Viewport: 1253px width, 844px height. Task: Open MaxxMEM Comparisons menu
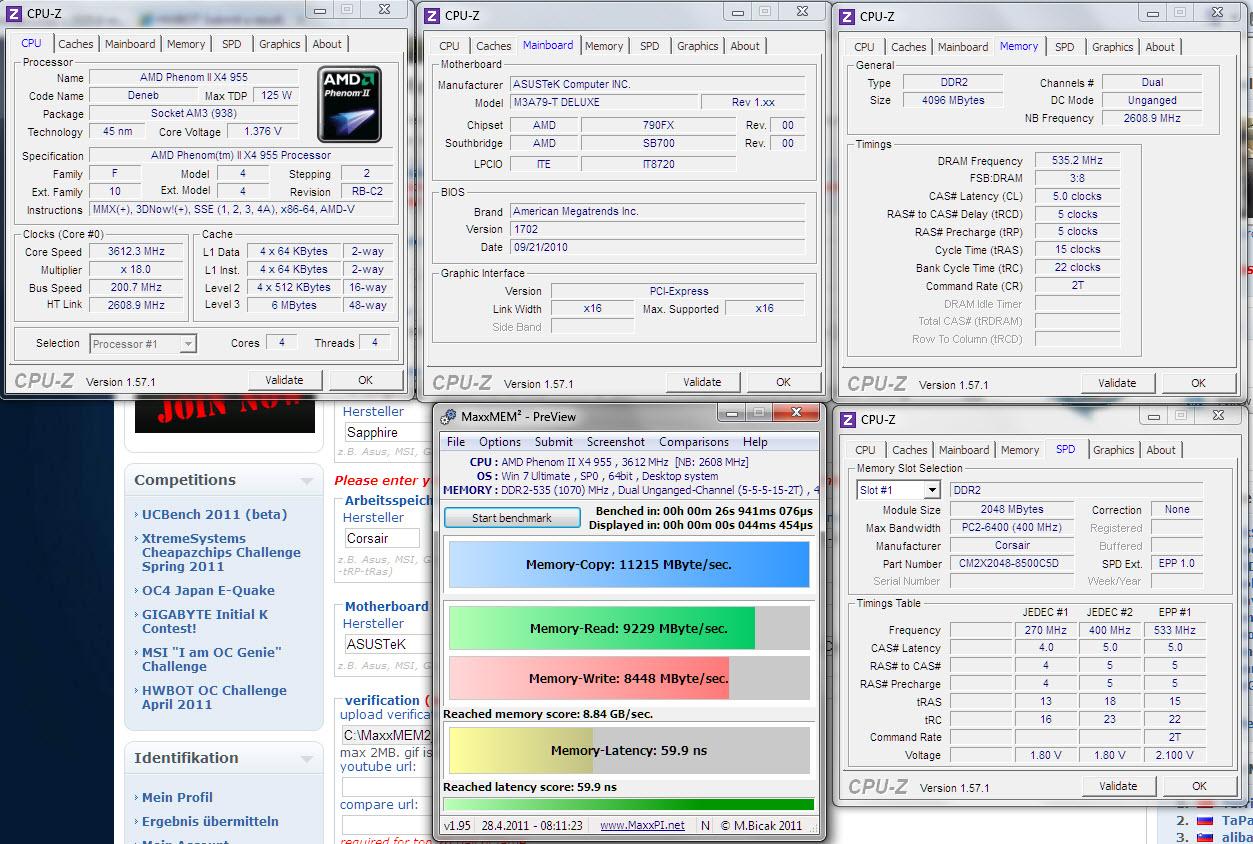(694, 442)
